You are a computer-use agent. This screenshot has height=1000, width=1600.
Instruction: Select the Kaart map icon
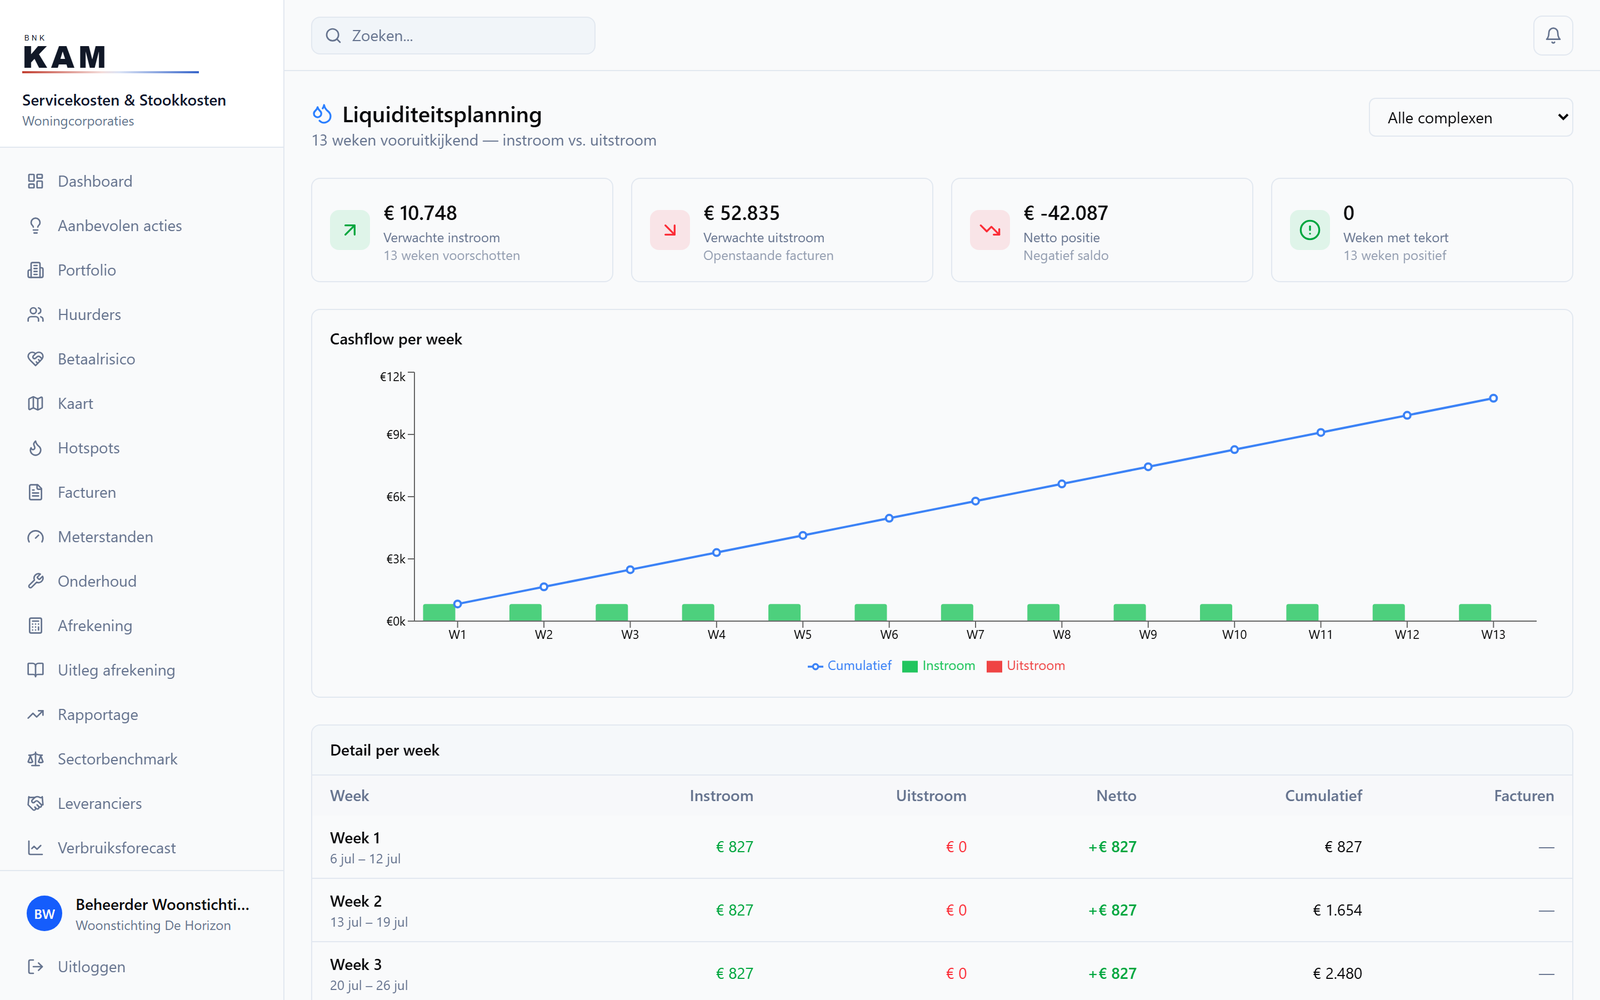coord(36,404)
